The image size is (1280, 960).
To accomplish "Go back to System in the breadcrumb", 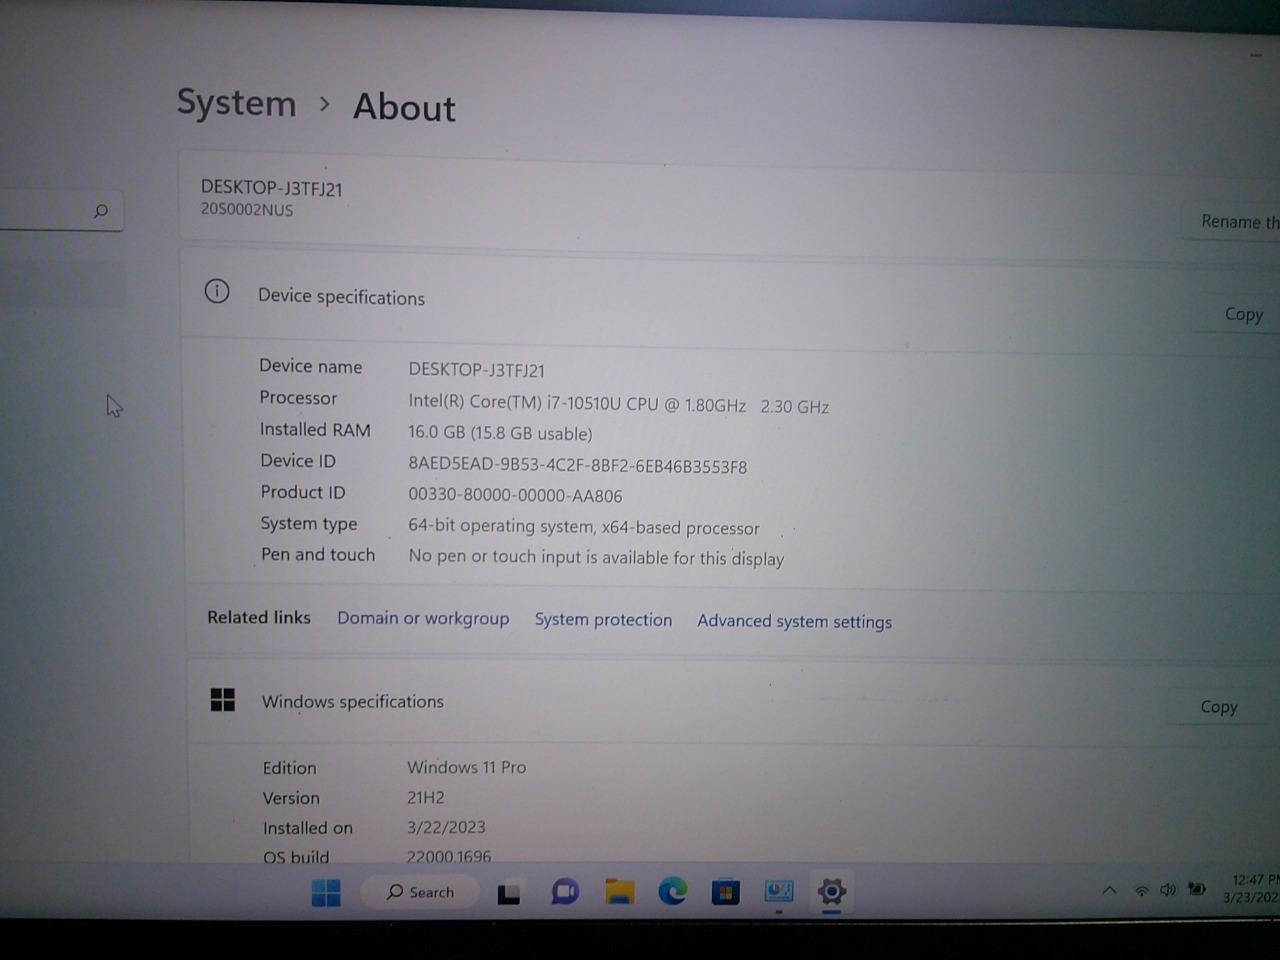I will pos(236,103).
